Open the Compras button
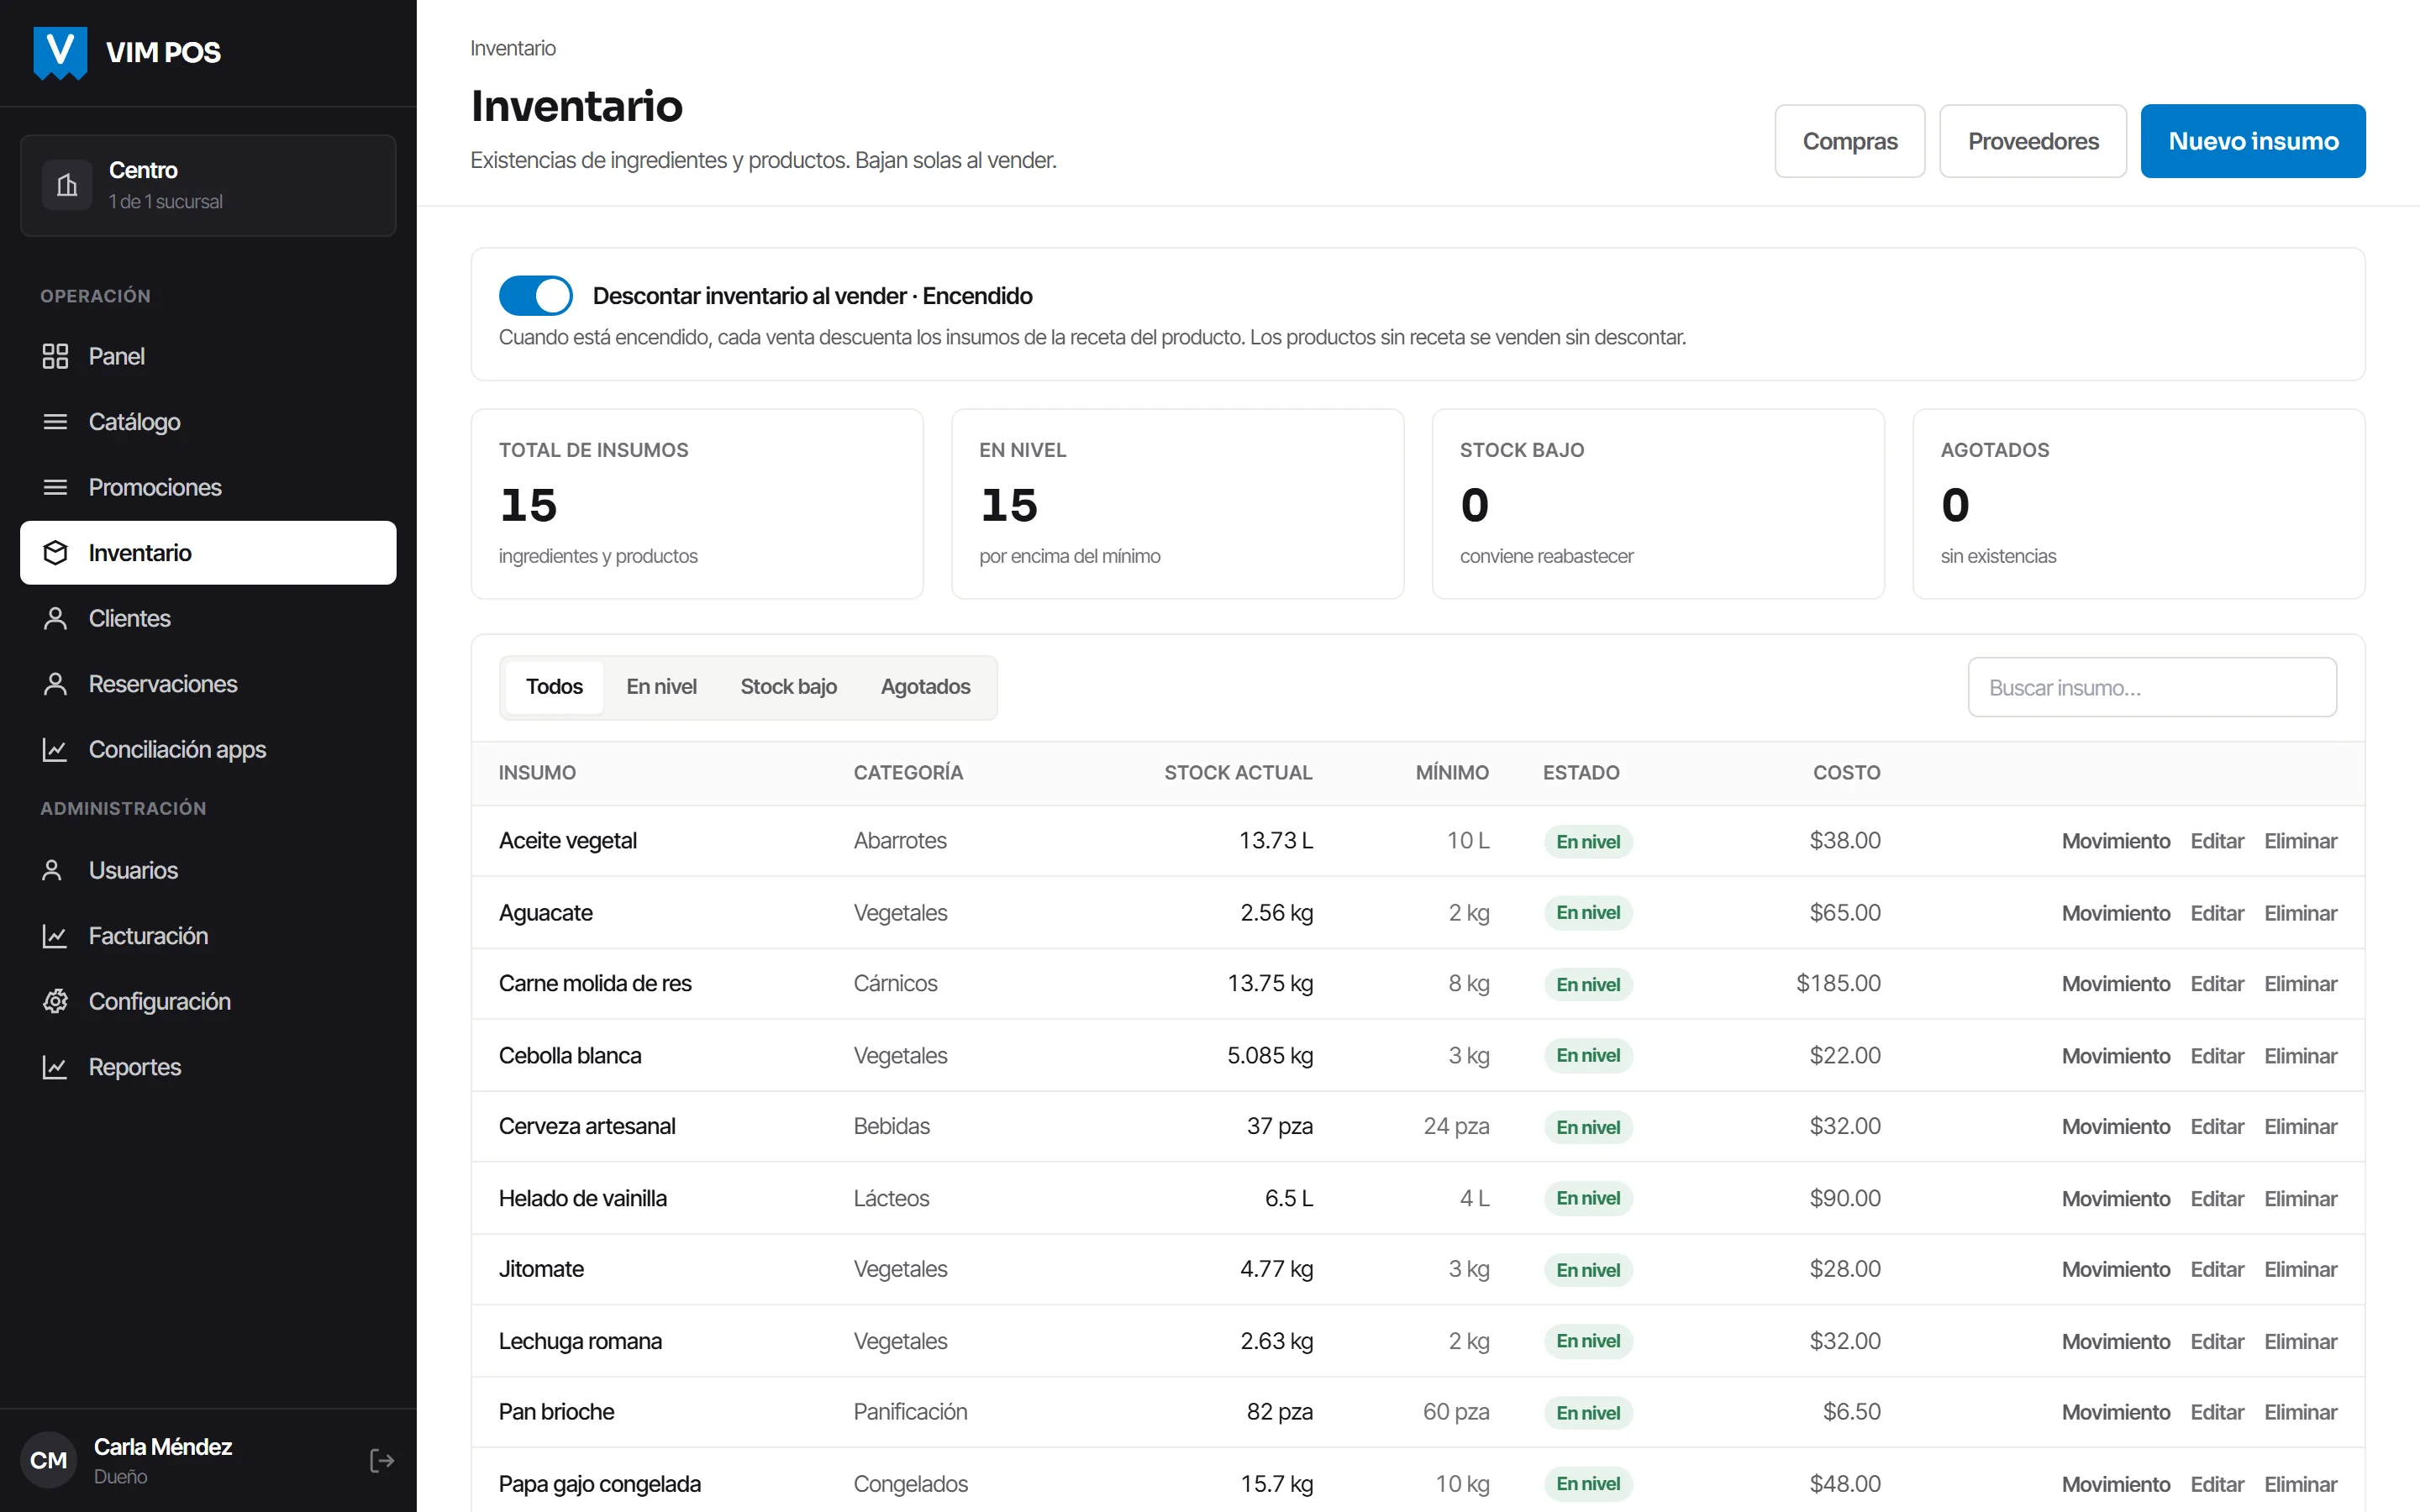This screenshot has height=1512, width=2420. [1850, 141]
